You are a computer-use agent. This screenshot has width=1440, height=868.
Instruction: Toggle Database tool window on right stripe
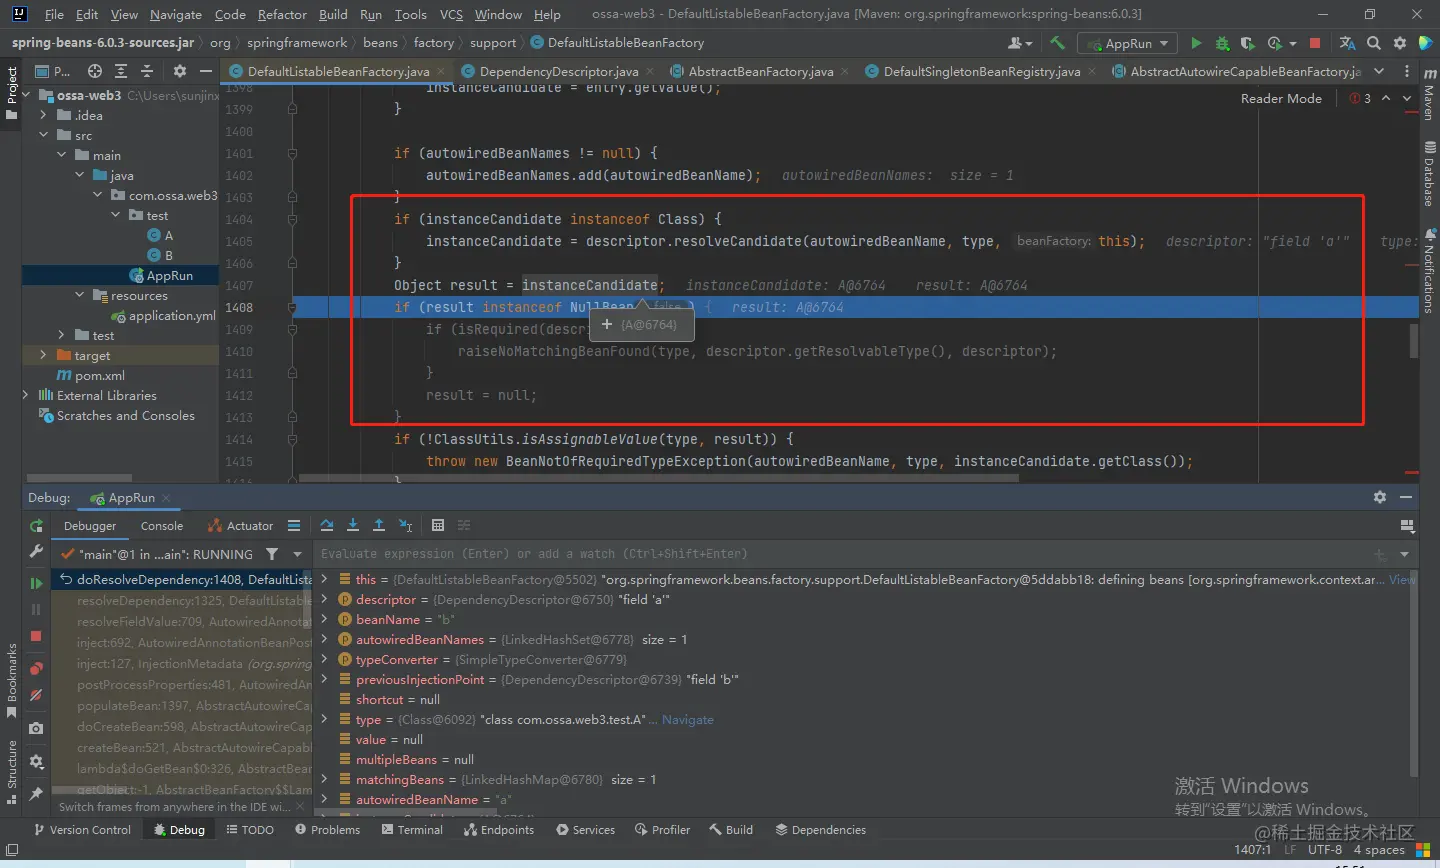(1428, 174)
